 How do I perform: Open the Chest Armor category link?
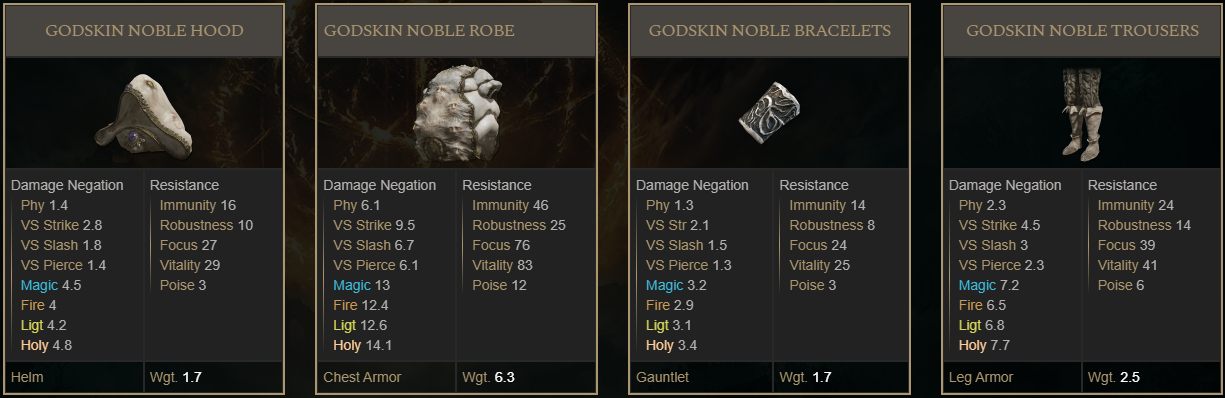361,377
